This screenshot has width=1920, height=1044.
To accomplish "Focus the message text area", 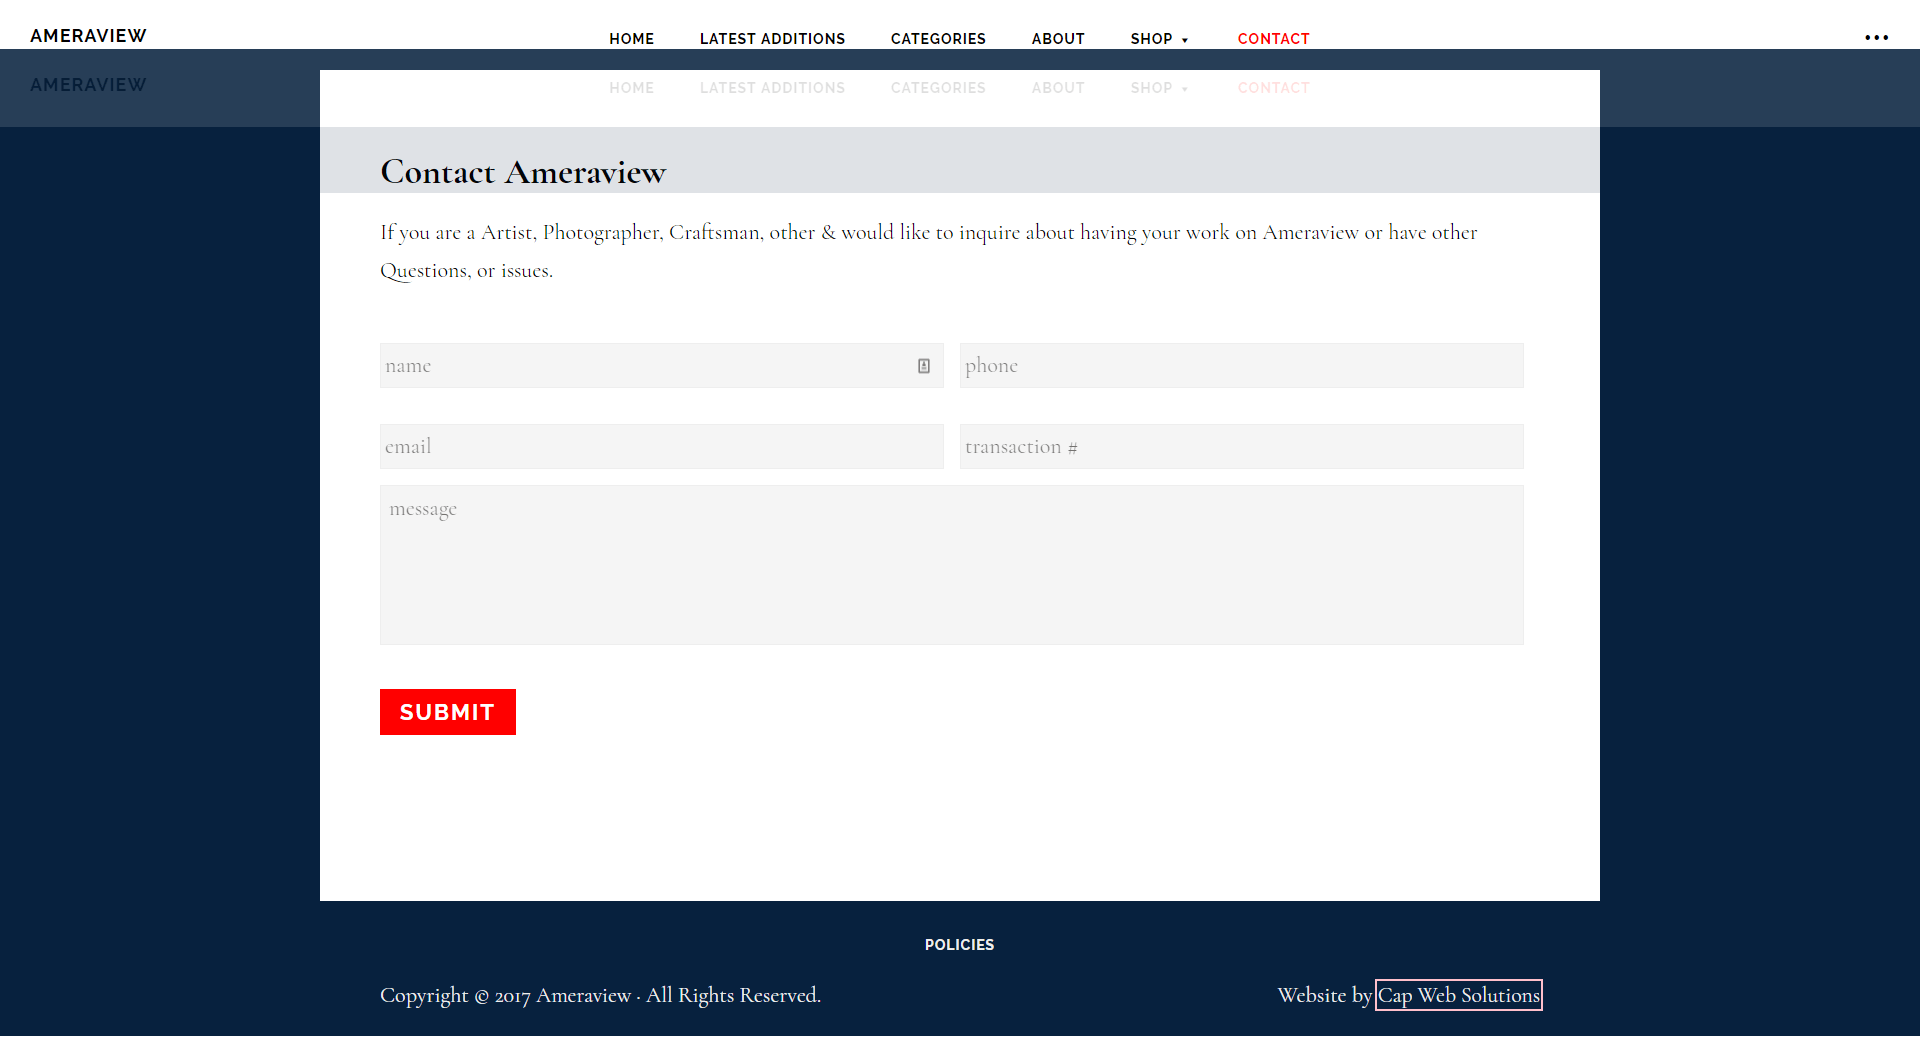I will point(951,565).
